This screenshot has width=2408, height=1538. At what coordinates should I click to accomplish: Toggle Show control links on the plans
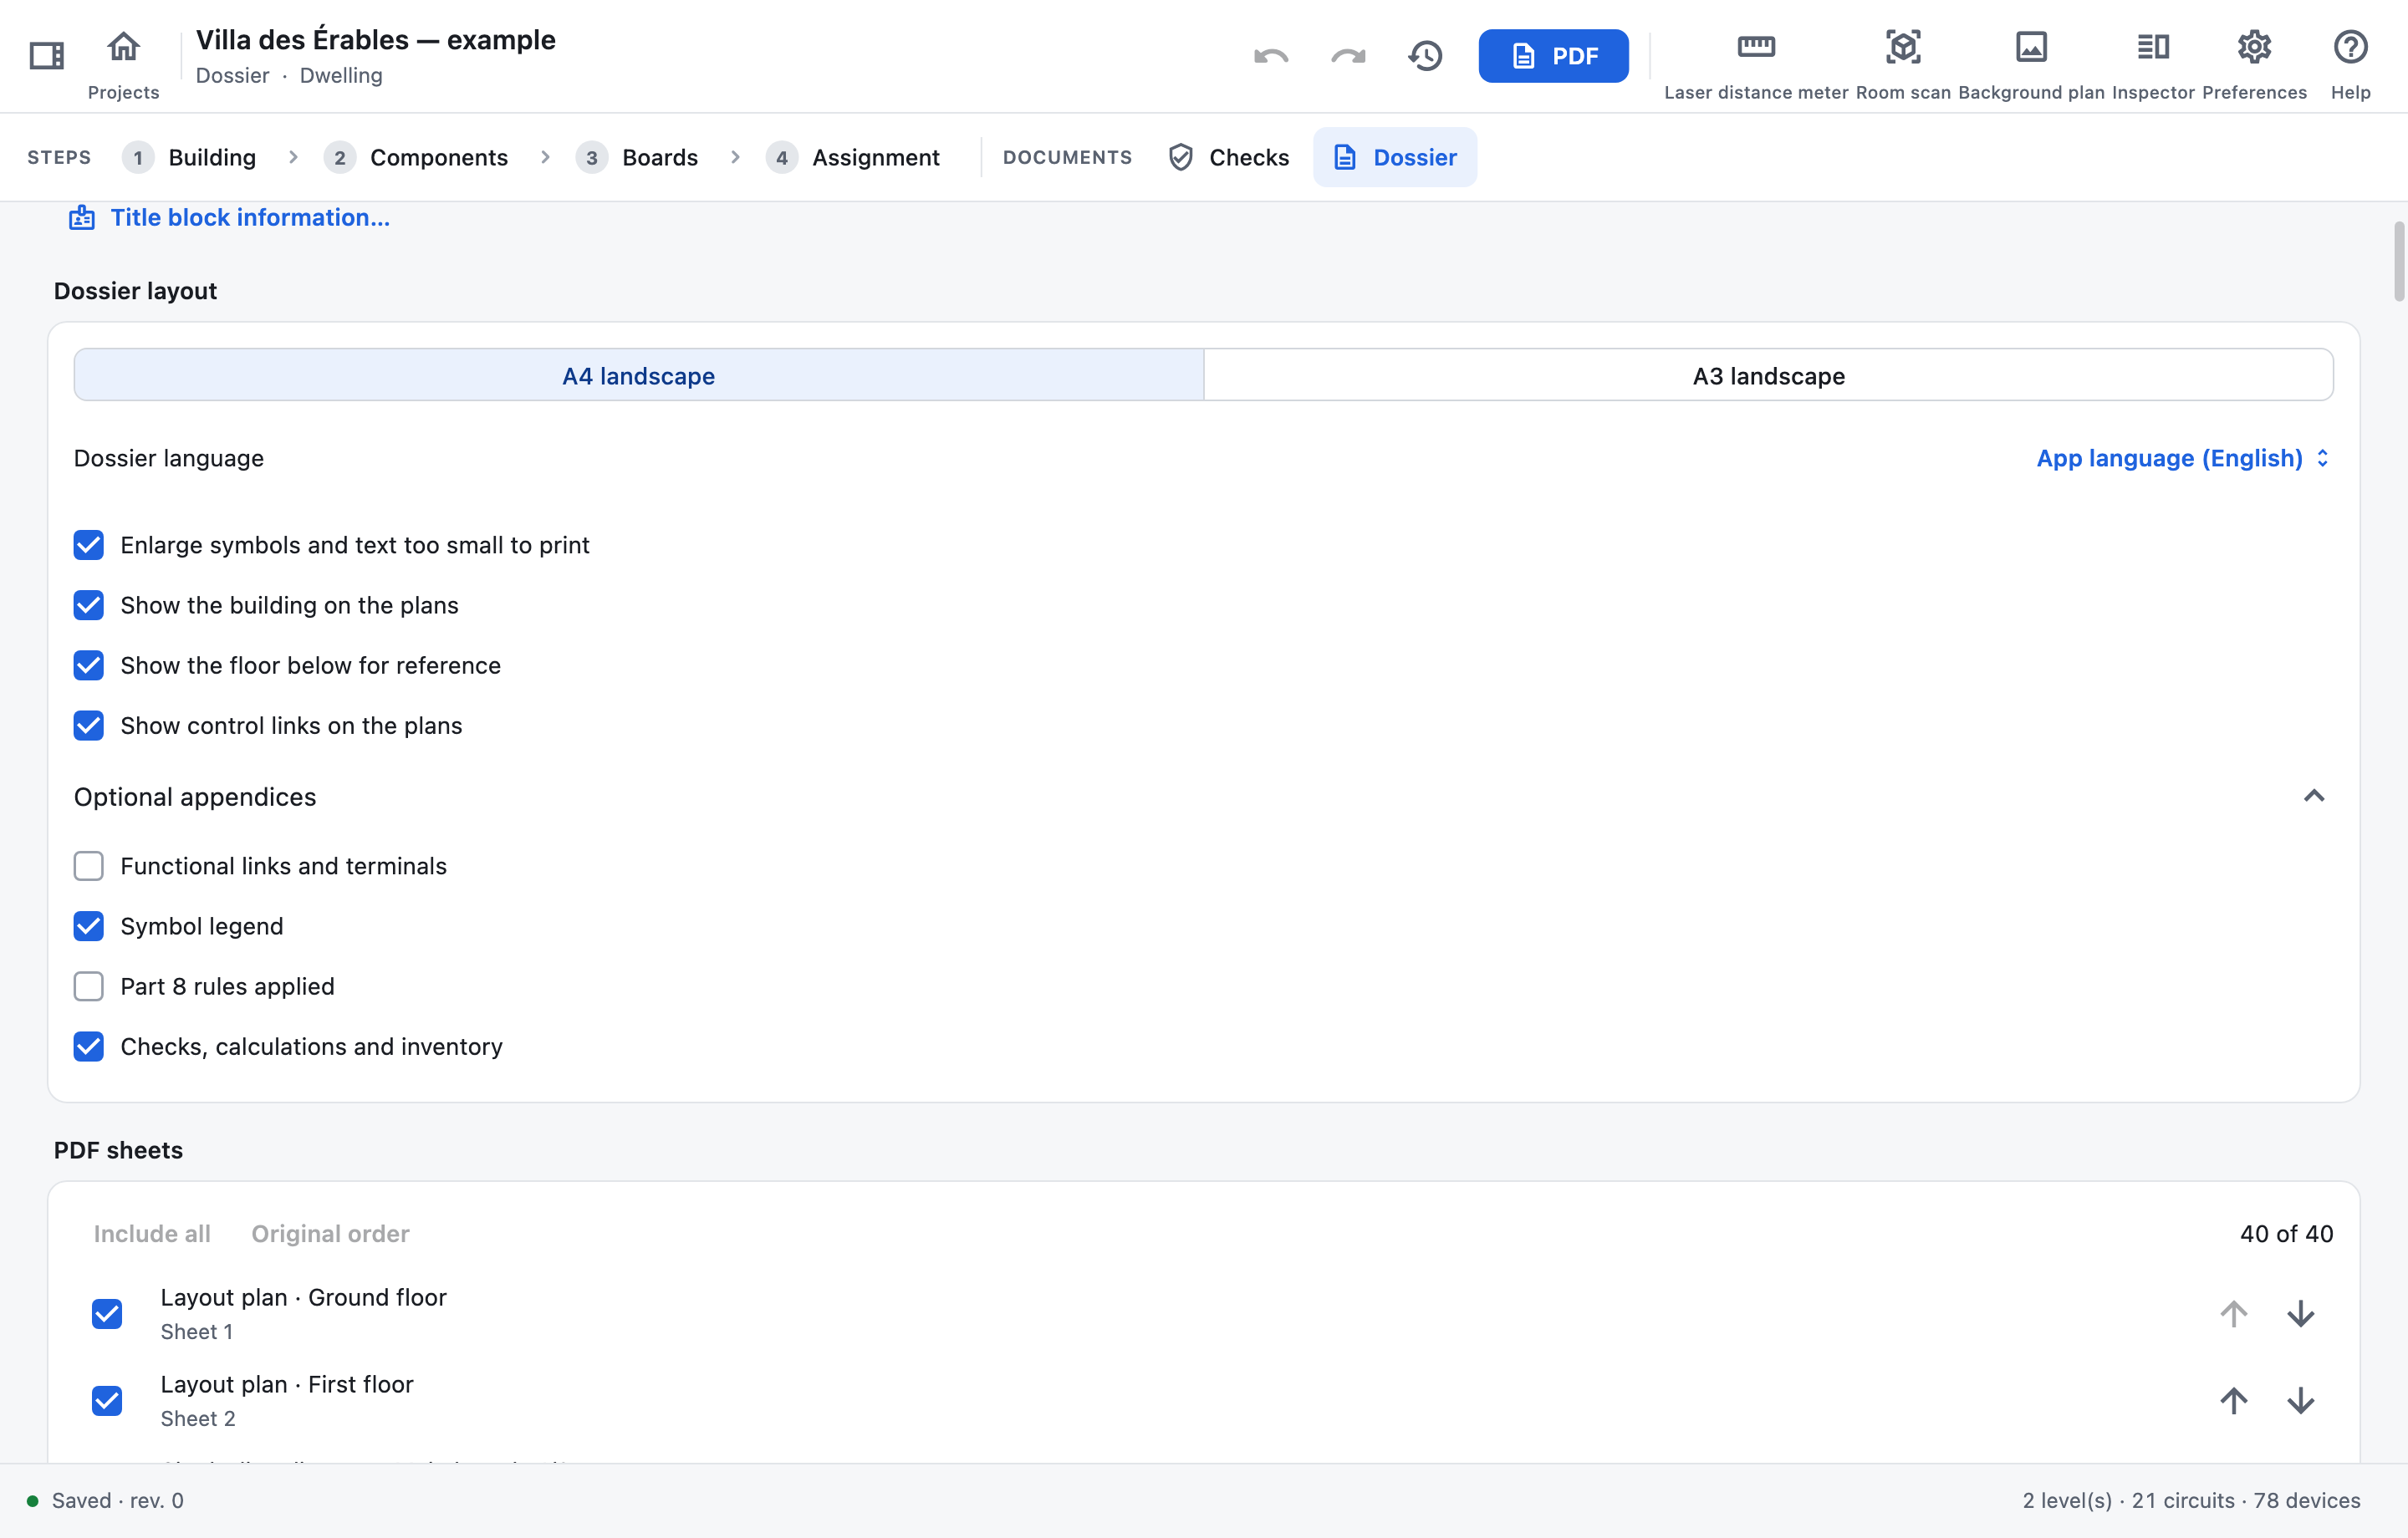[89, 725]
